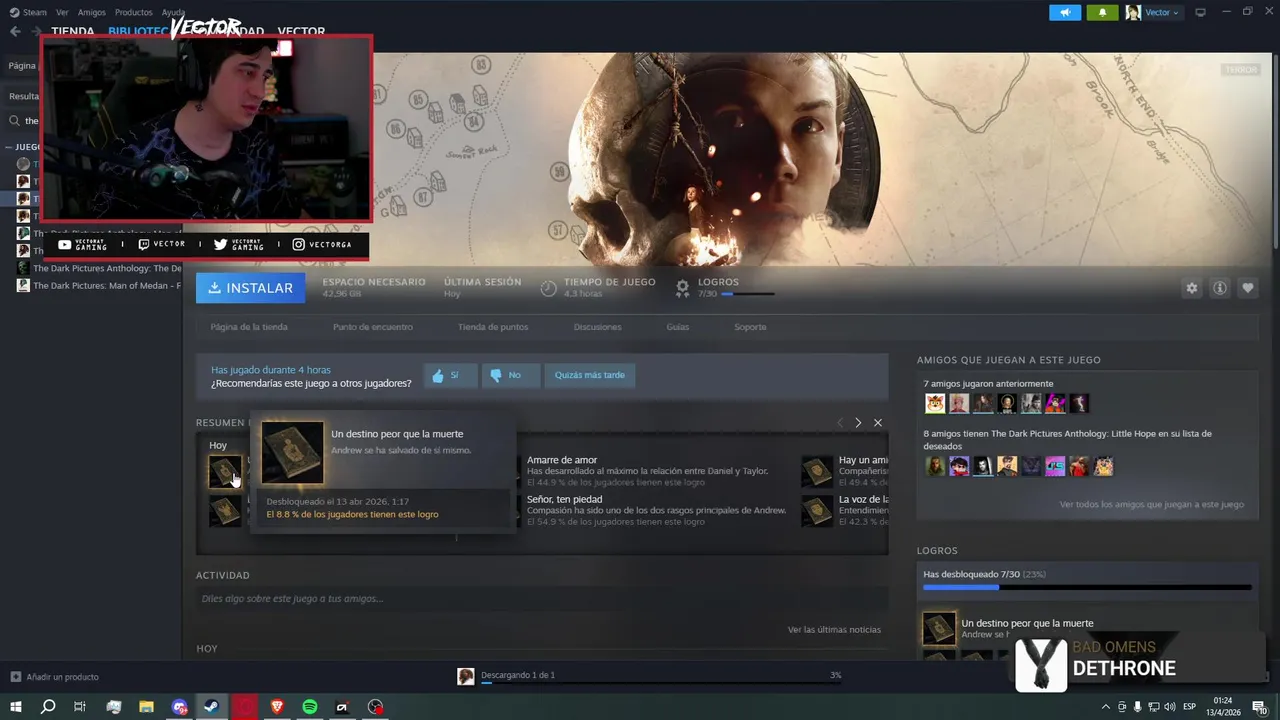Click first avatar in wishlist friends row

pyautogui.click(x=935, y=466)
